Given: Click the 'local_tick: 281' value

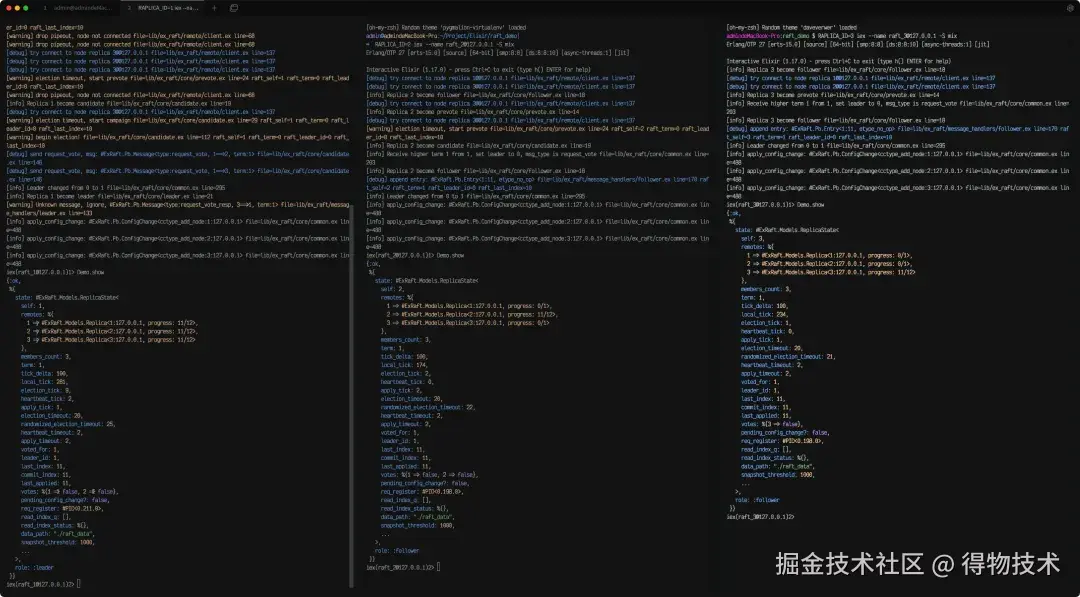Looking at the screenshot, I should [x=44, y=382].
